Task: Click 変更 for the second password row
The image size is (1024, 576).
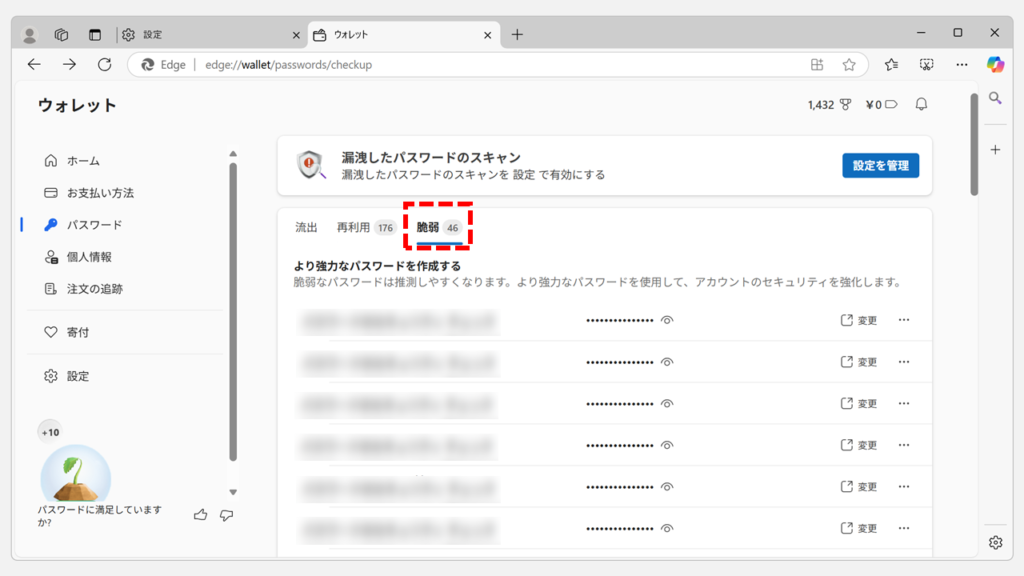Action: (x=859, y=362)
